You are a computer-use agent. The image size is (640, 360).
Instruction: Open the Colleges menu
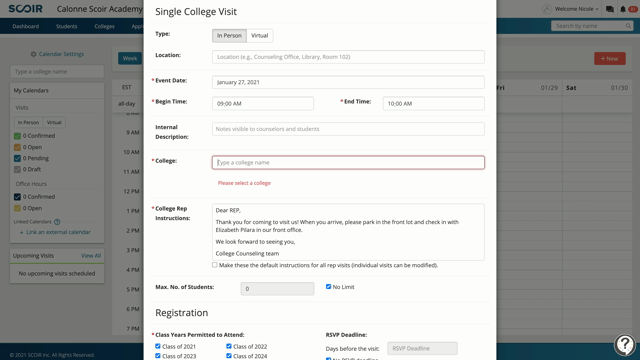click(x=104, y=26)
